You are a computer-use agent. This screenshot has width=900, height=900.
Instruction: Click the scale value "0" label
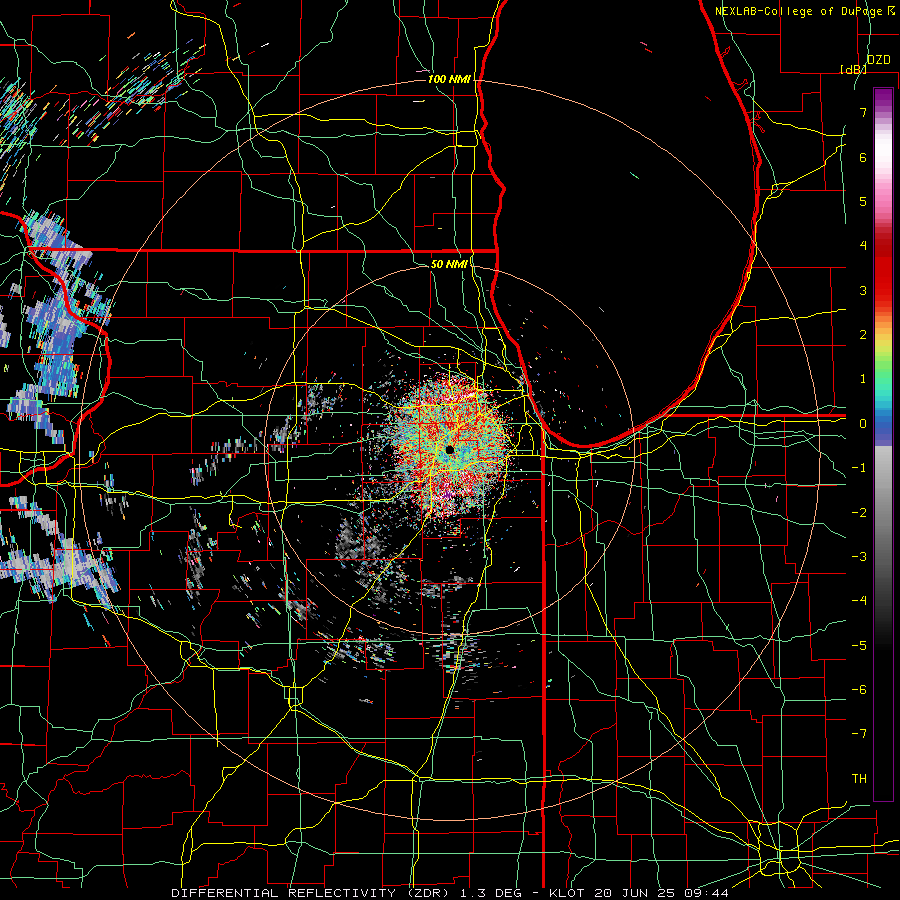point(863,424)
